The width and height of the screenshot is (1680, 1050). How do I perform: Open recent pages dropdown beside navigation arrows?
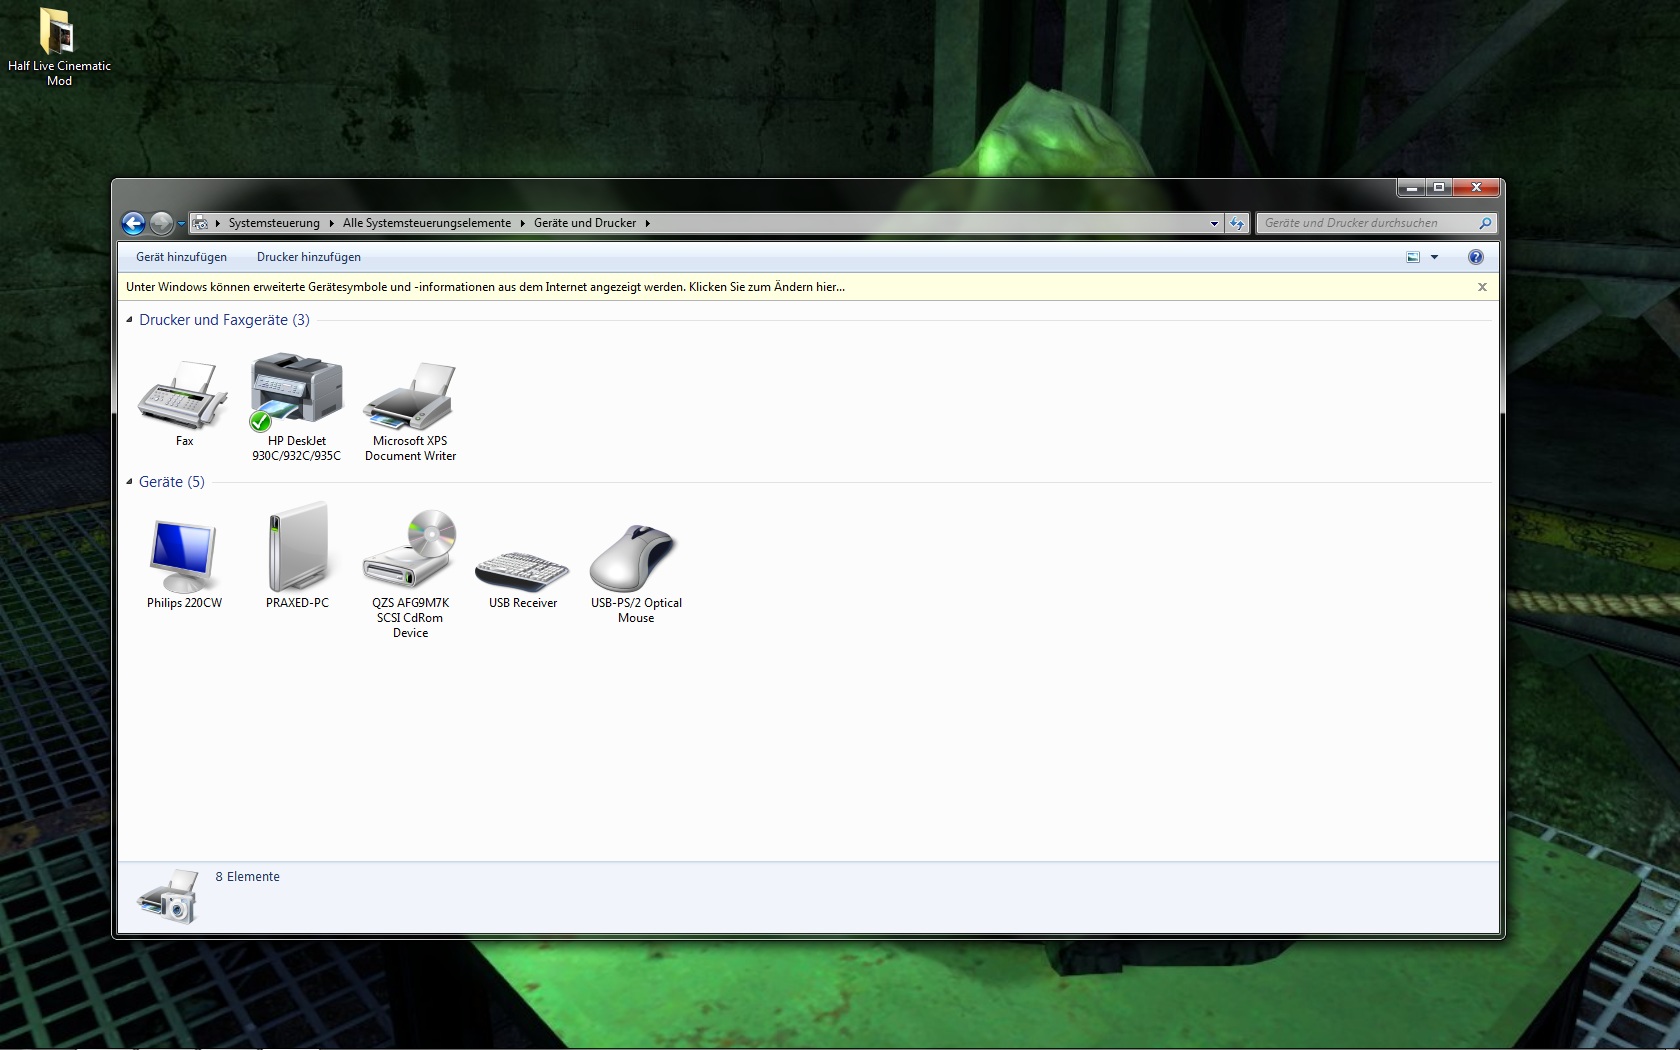click(x=181, y=223)
